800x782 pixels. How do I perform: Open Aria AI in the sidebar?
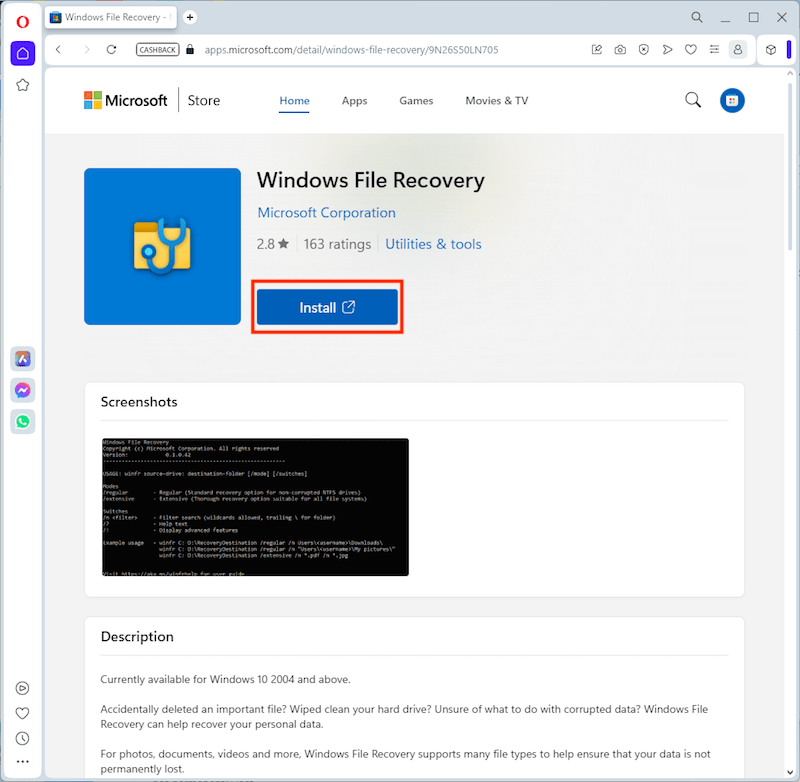(22, 358)
